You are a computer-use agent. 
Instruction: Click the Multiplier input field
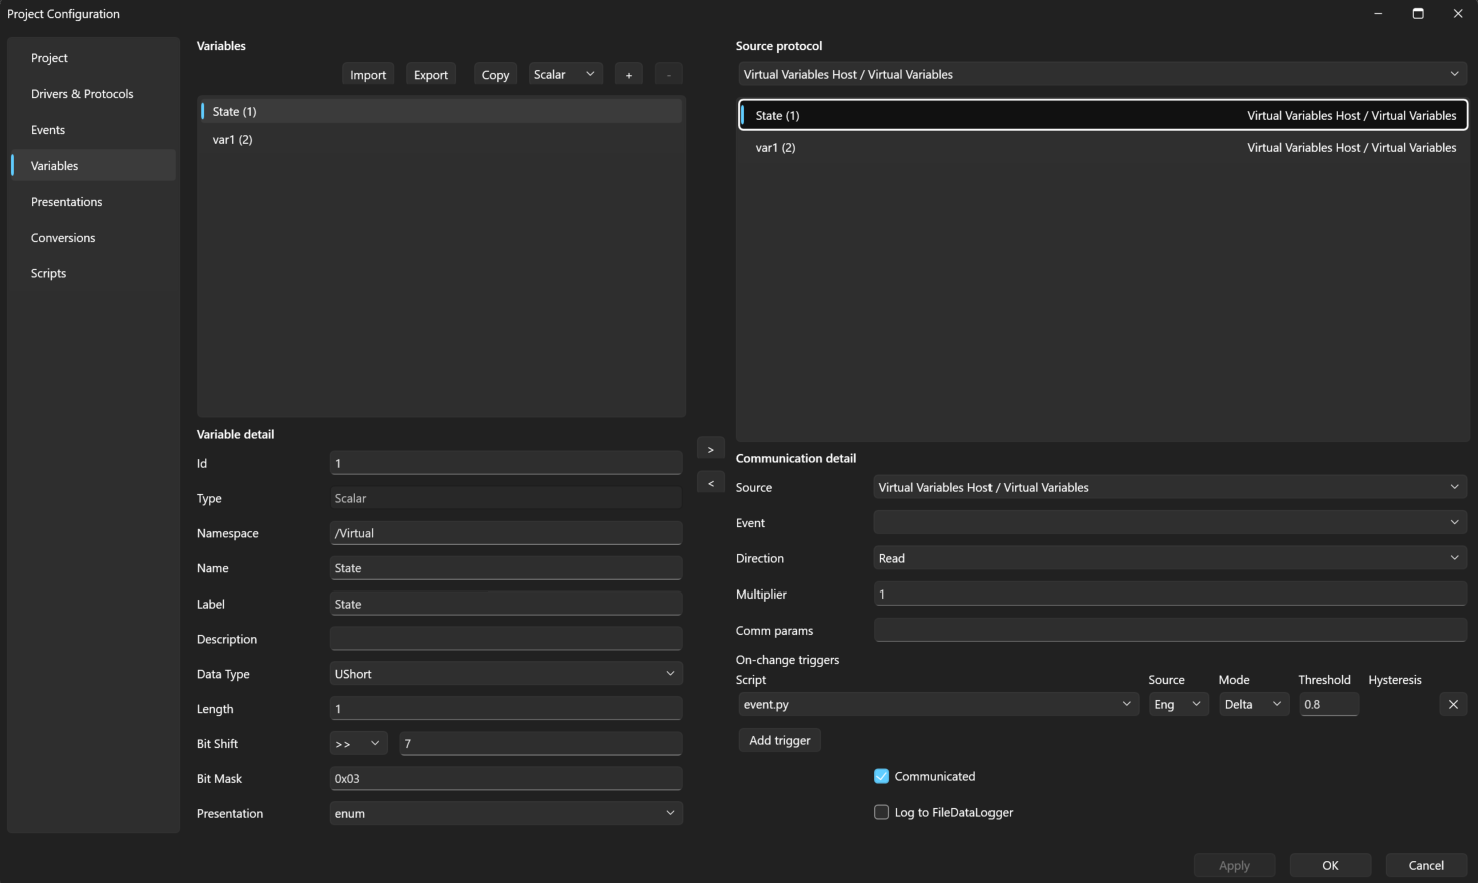pos(1170,594)
